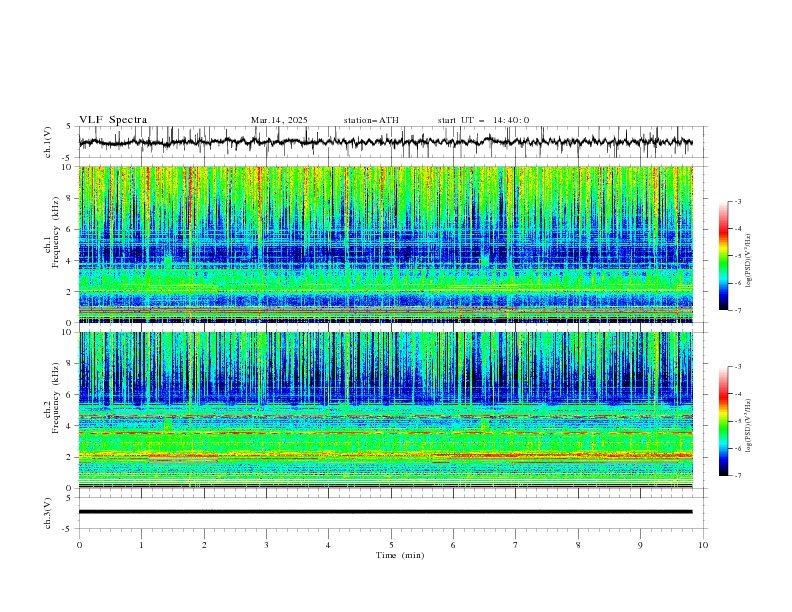Click time axis tick label "7"
Viewport: 792px width, 612px height.
pyautogui.click(x=516, y=545)
